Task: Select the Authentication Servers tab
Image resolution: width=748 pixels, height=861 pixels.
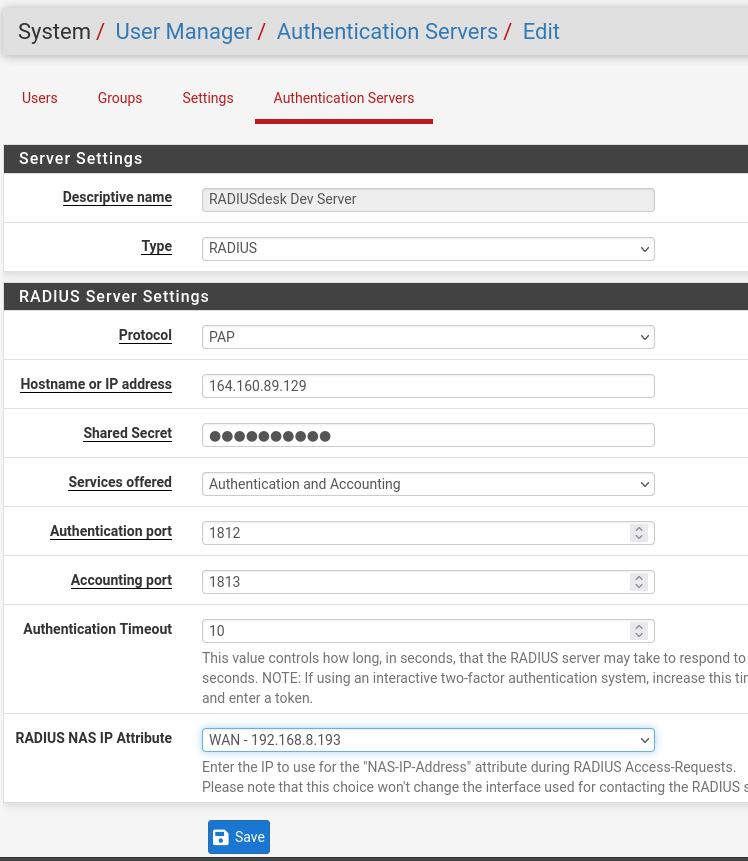Action: pos(343,98)
